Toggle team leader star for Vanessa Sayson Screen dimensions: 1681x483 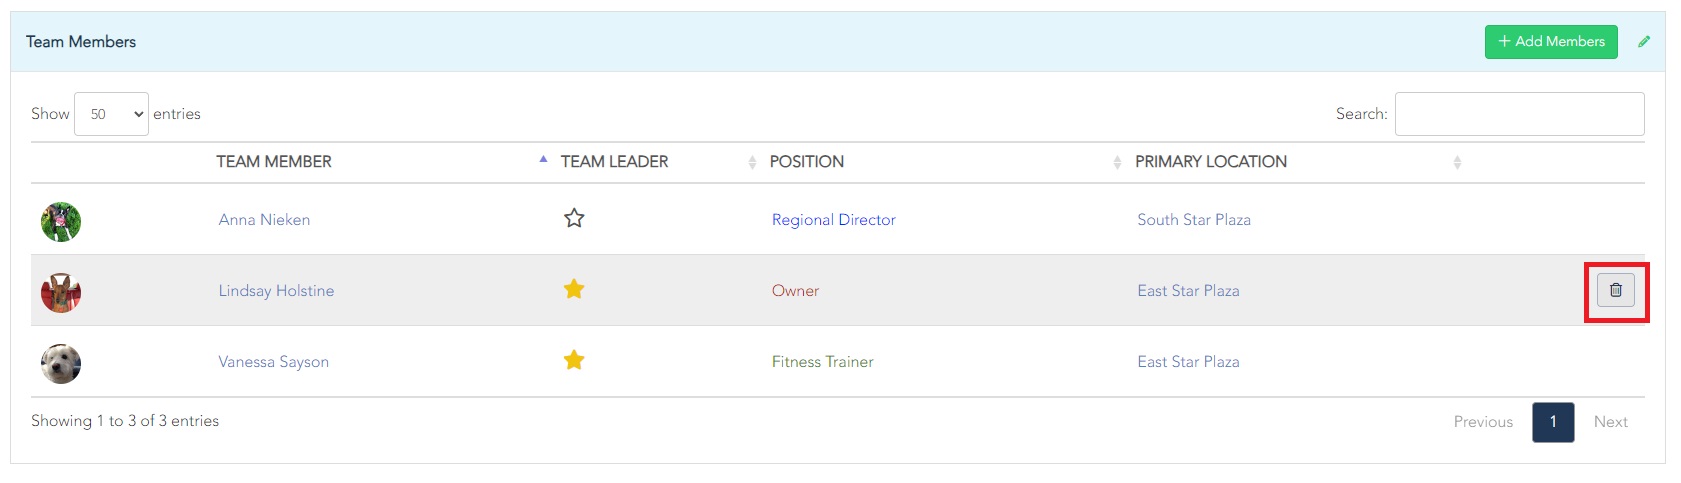tap(574, 360)
